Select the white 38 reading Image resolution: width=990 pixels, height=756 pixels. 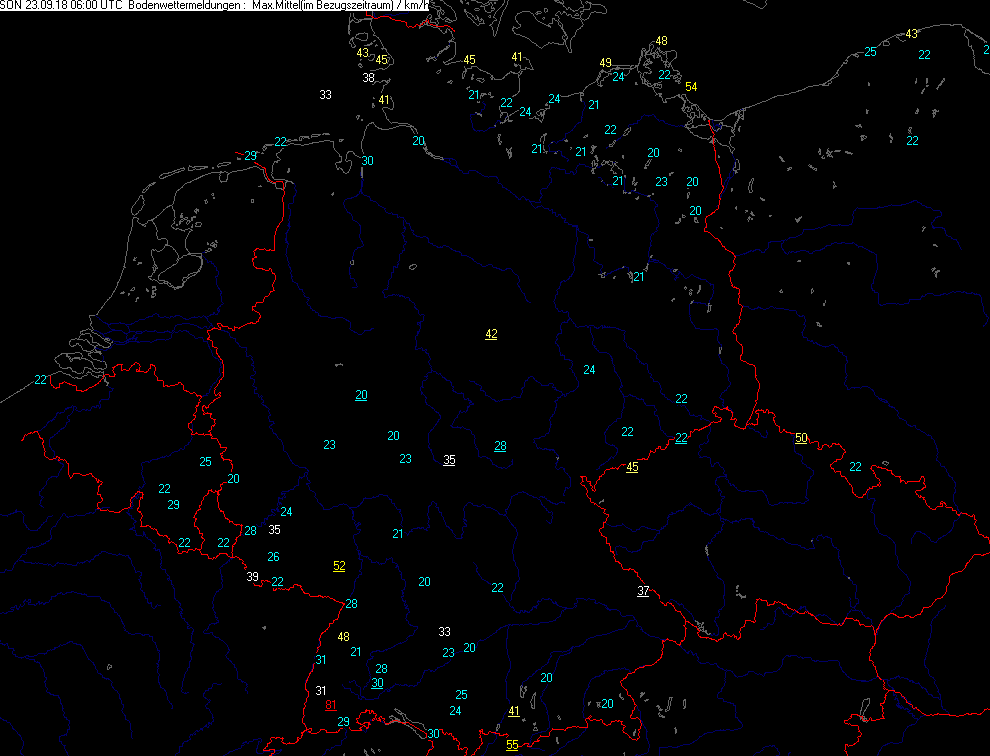tap(368, 78)
